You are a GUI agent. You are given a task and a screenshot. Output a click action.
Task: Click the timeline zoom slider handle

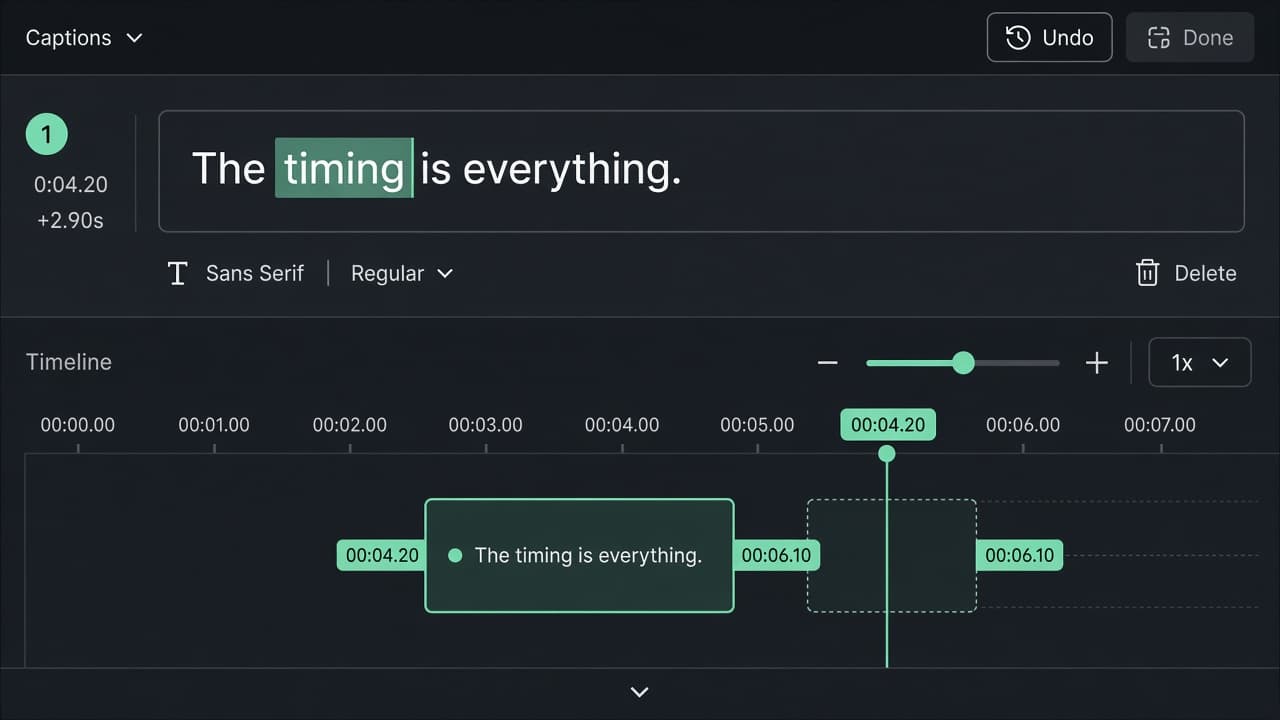(x=963, y=362)
